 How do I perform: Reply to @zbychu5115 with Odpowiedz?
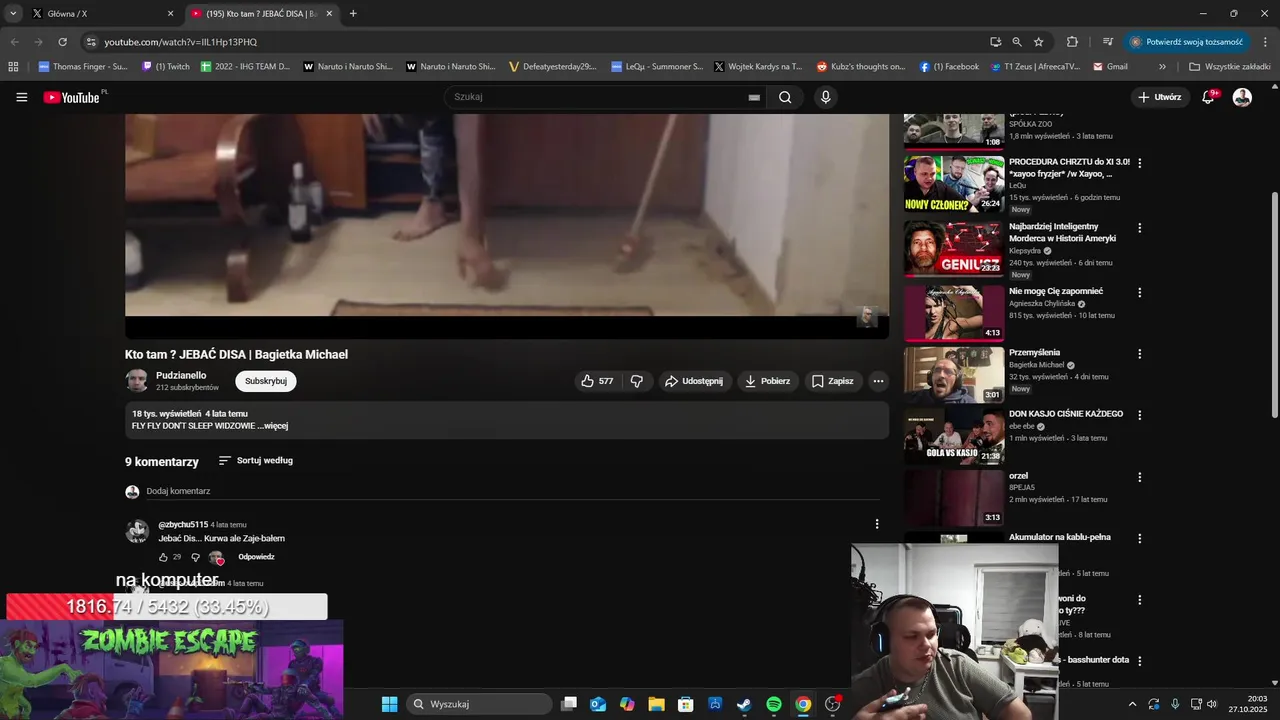[256, 557]
